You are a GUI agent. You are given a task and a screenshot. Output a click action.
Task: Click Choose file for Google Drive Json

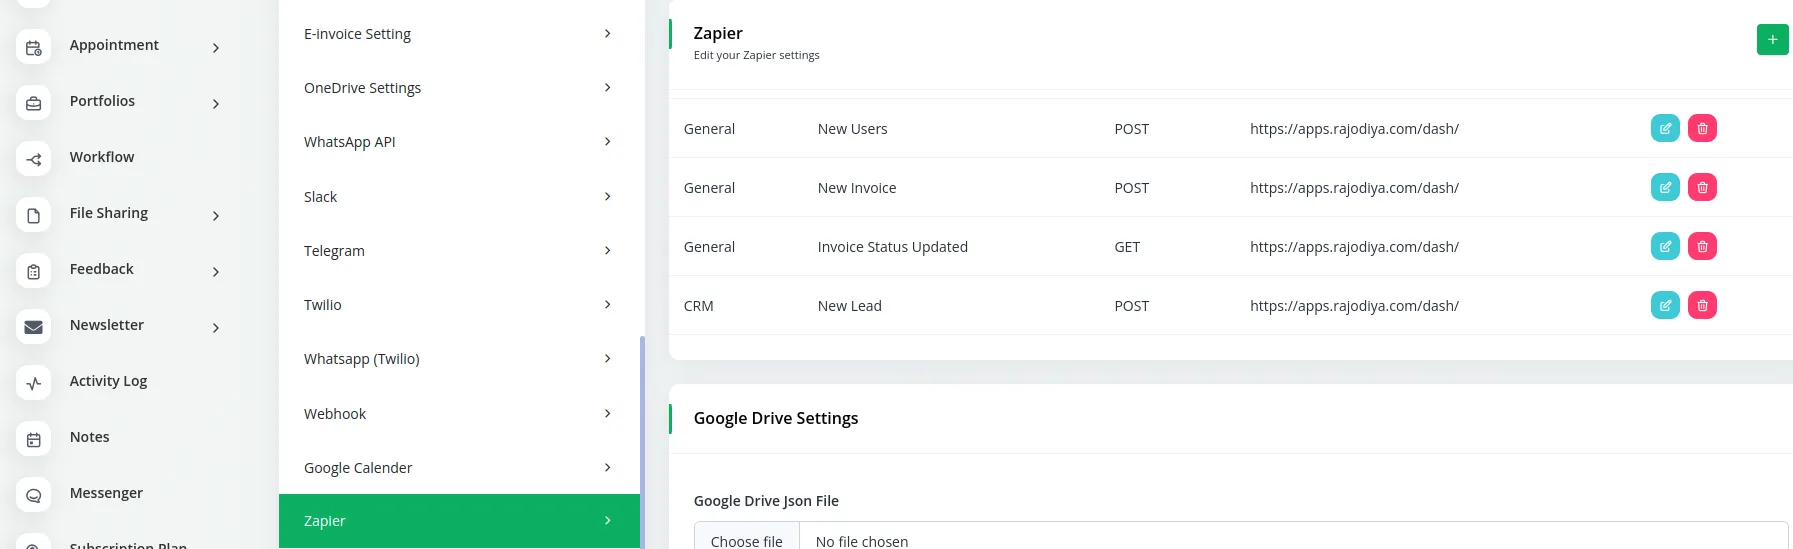(x=747, y=540)
